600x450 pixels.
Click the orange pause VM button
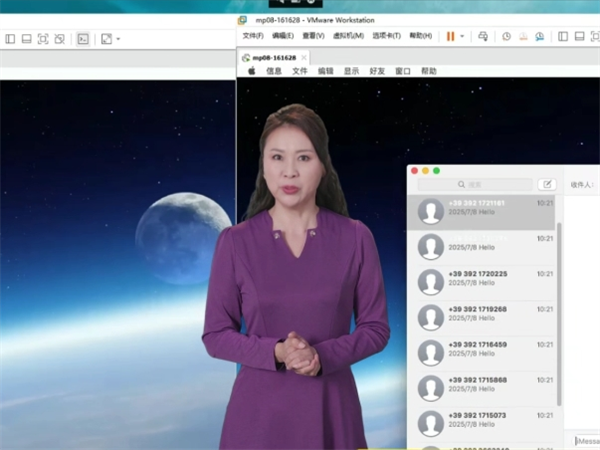point(450,36)
